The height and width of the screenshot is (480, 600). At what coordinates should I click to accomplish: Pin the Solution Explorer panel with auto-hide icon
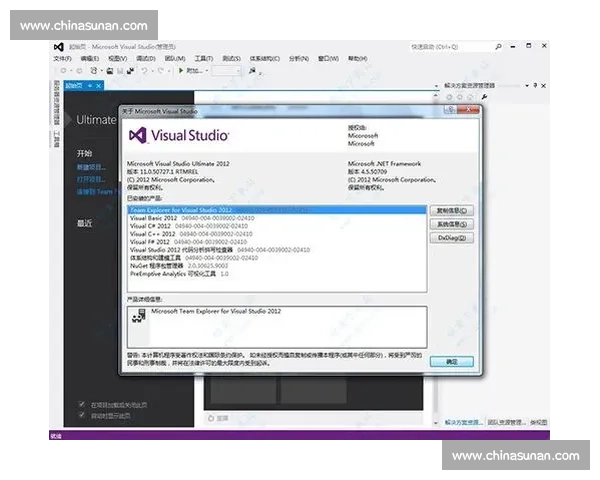(x=535, y=85)
